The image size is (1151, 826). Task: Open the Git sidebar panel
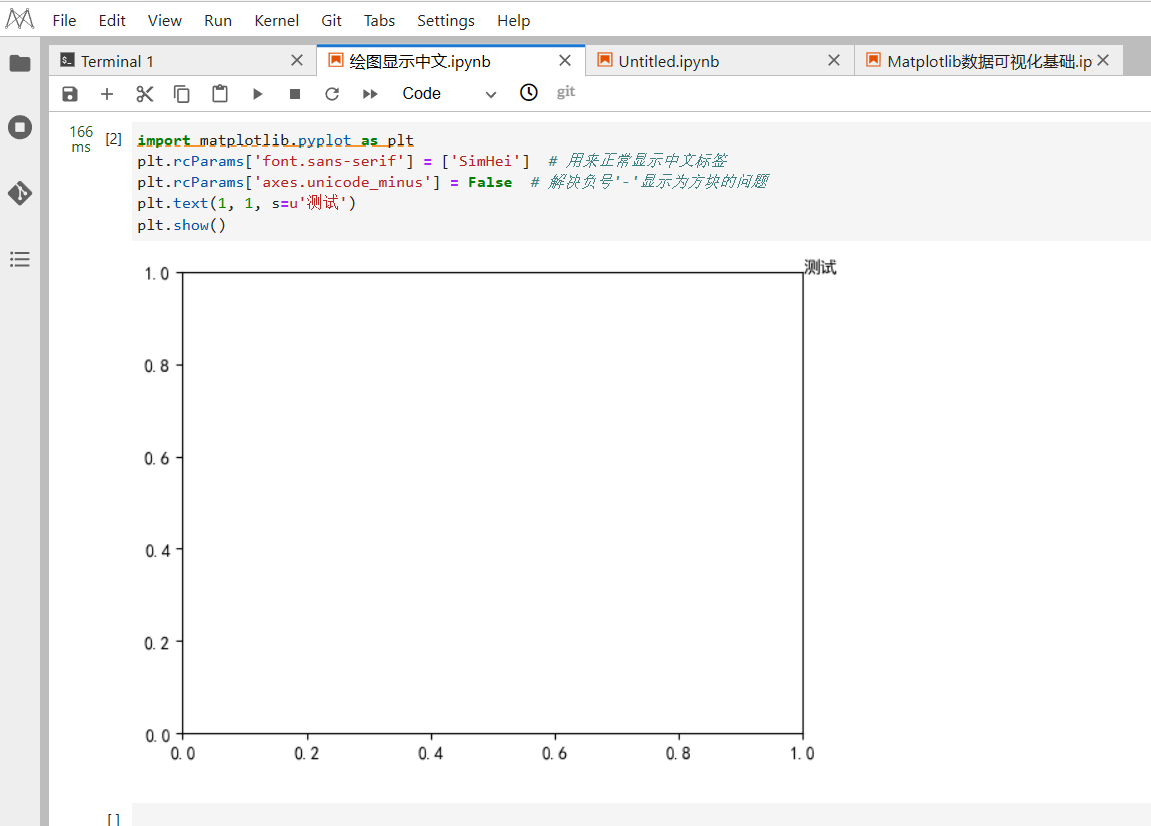[x=20, y=193]
